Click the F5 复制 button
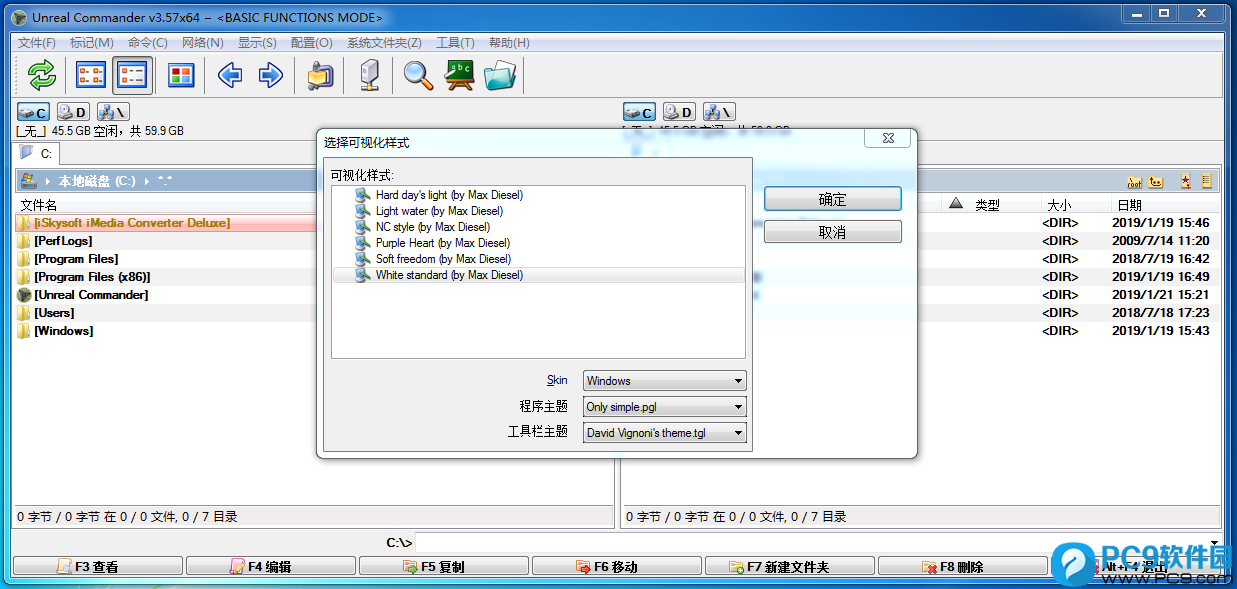The height and width of the screenshot is (589, 1237). [444, 567]
